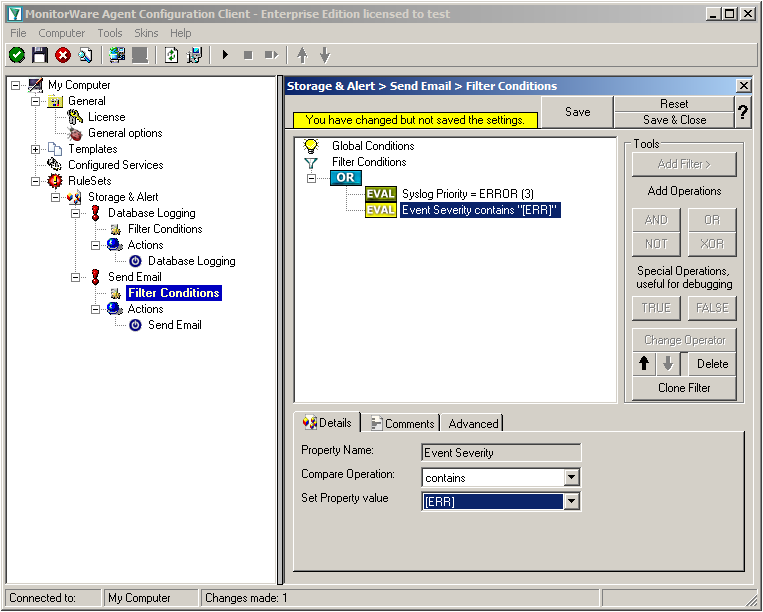The image size is (763, 612).
Task: Click the magnifier document toolbar icon
Action: (x=86, y=55)
